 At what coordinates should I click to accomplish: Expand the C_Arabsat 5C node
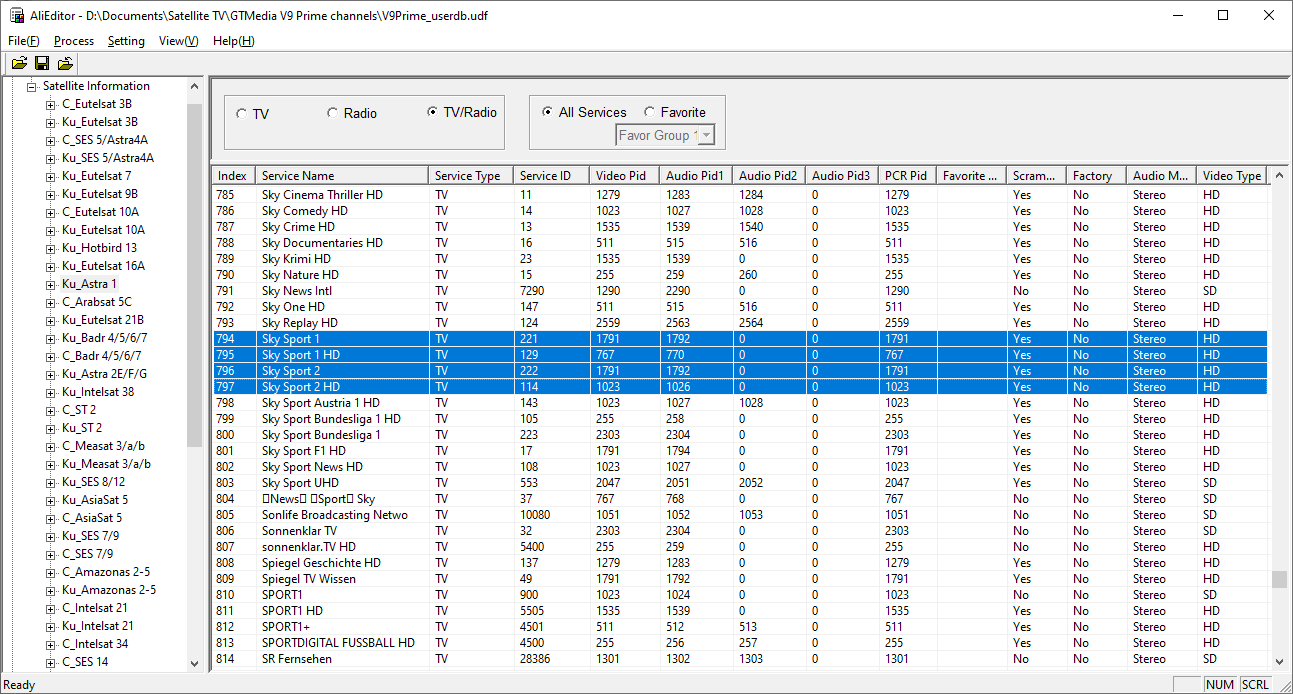click(x=51, y=302)
